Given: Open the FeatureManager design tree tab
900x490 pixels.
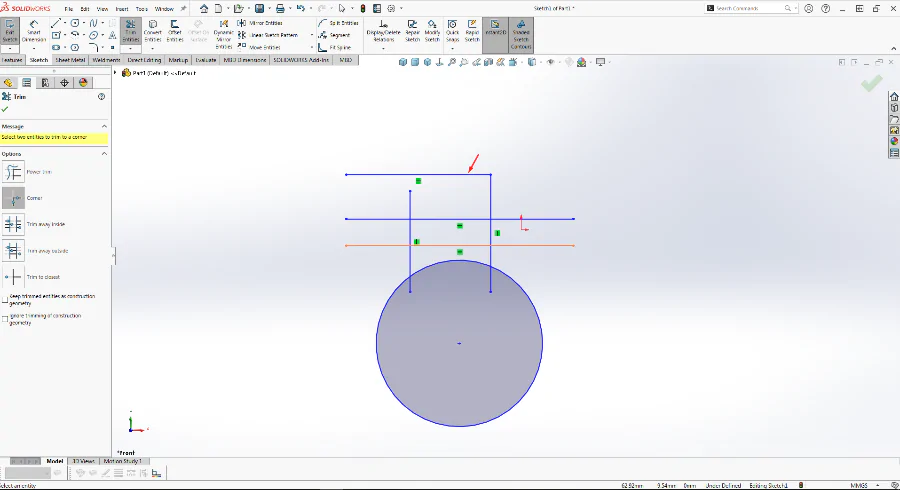Looking at the screenshot, I should click(x=8, y=83).
